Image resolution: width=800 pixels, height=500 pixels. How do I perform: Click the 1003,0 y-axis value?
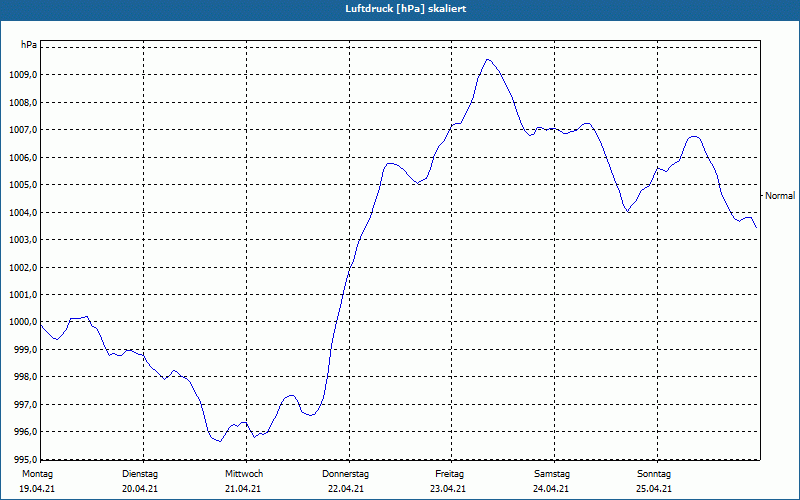click(x=23, y=240)
